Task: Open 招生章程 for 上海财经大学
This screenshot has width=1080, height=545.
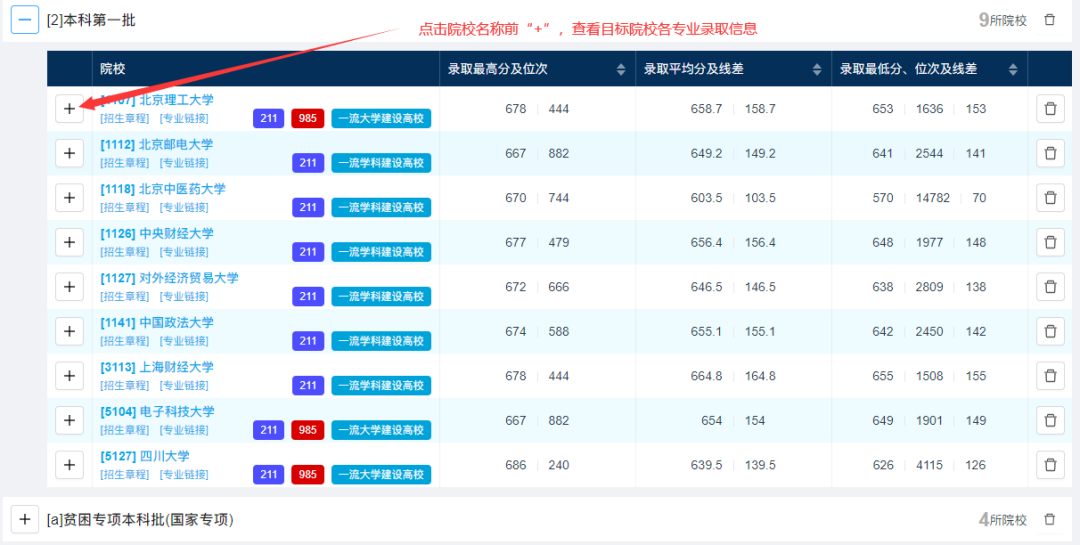Action: click(x=125, y=385)
